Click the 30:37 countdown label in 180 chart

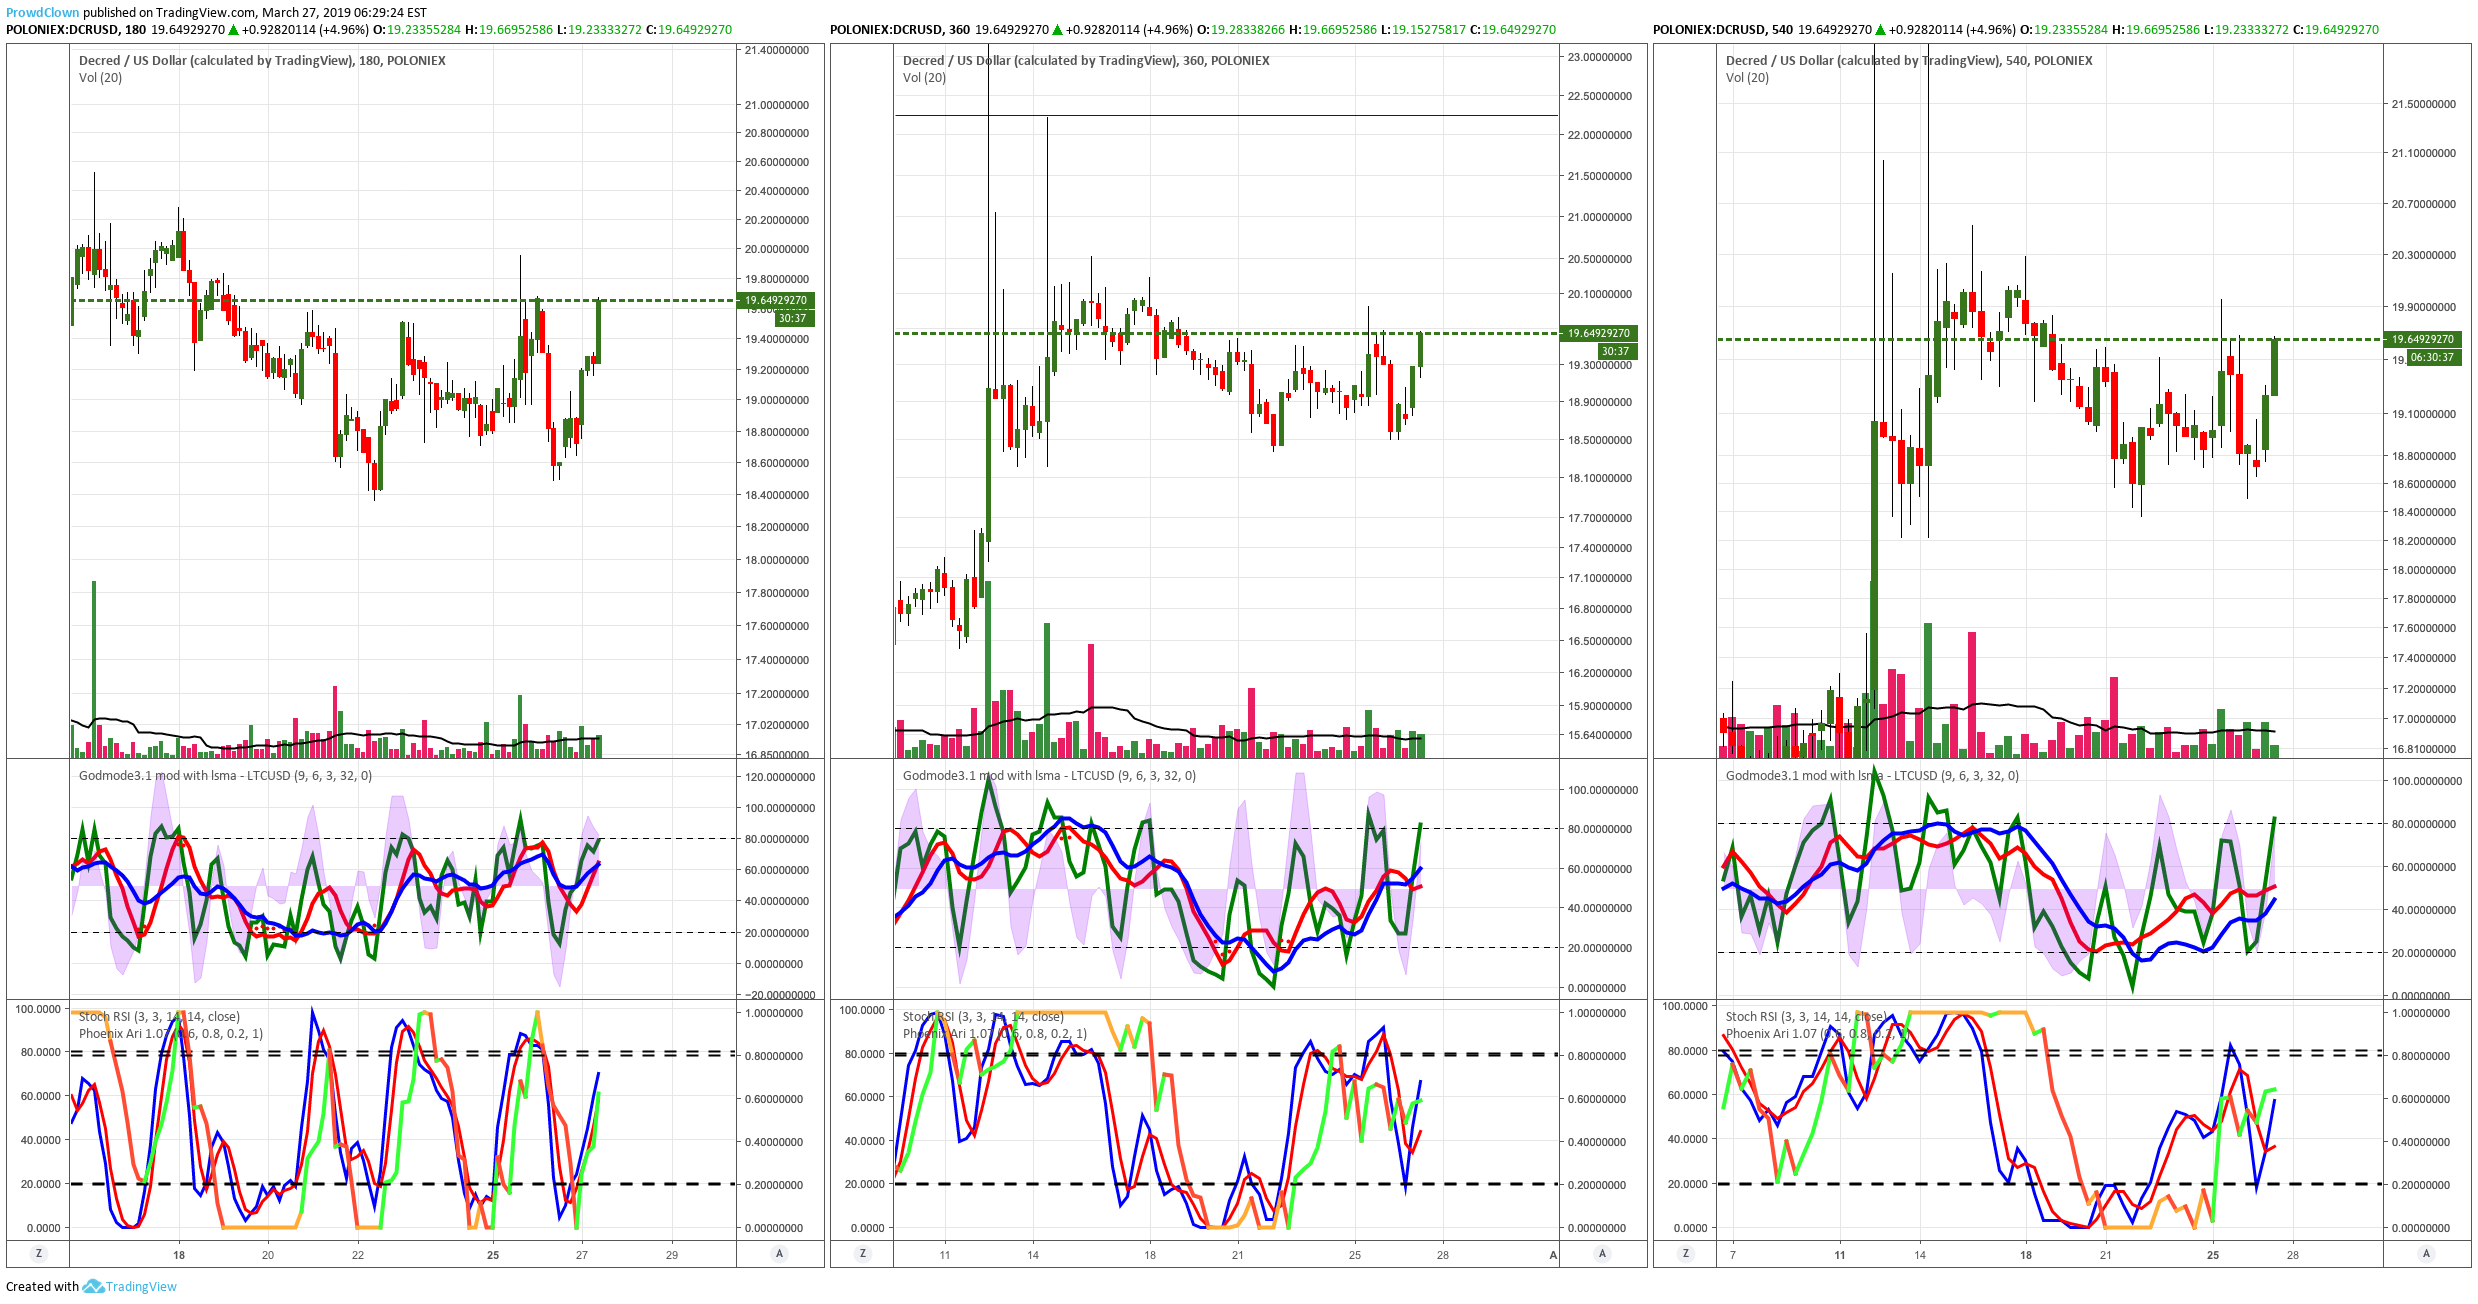tap(794, 318)
